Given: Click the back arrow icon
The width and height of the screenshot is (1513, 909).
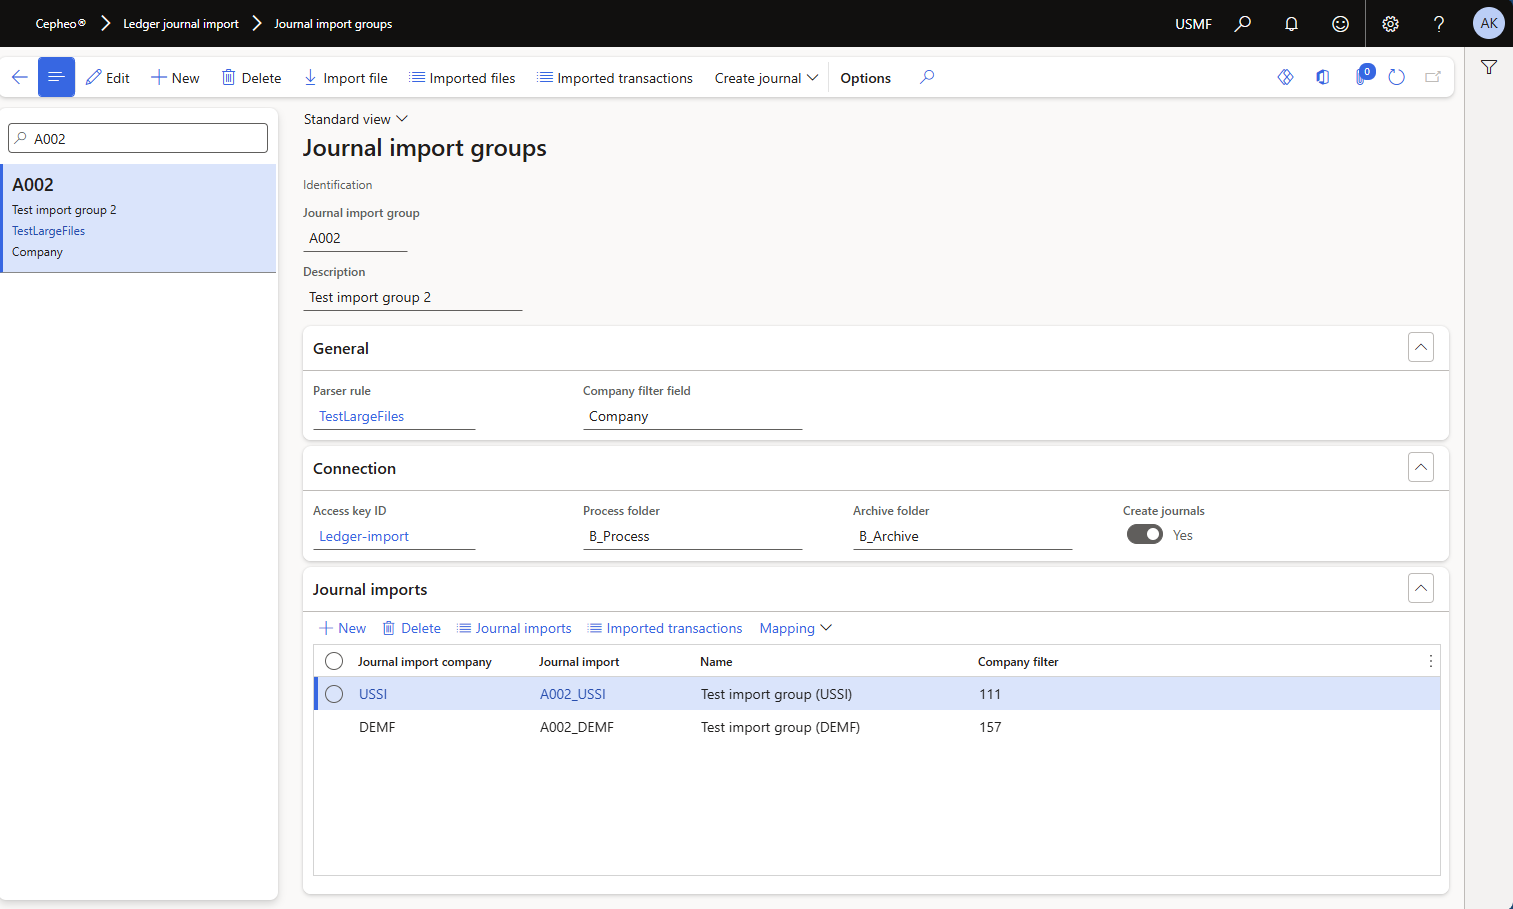Looking at the screenshot, I should coord(19,77).
